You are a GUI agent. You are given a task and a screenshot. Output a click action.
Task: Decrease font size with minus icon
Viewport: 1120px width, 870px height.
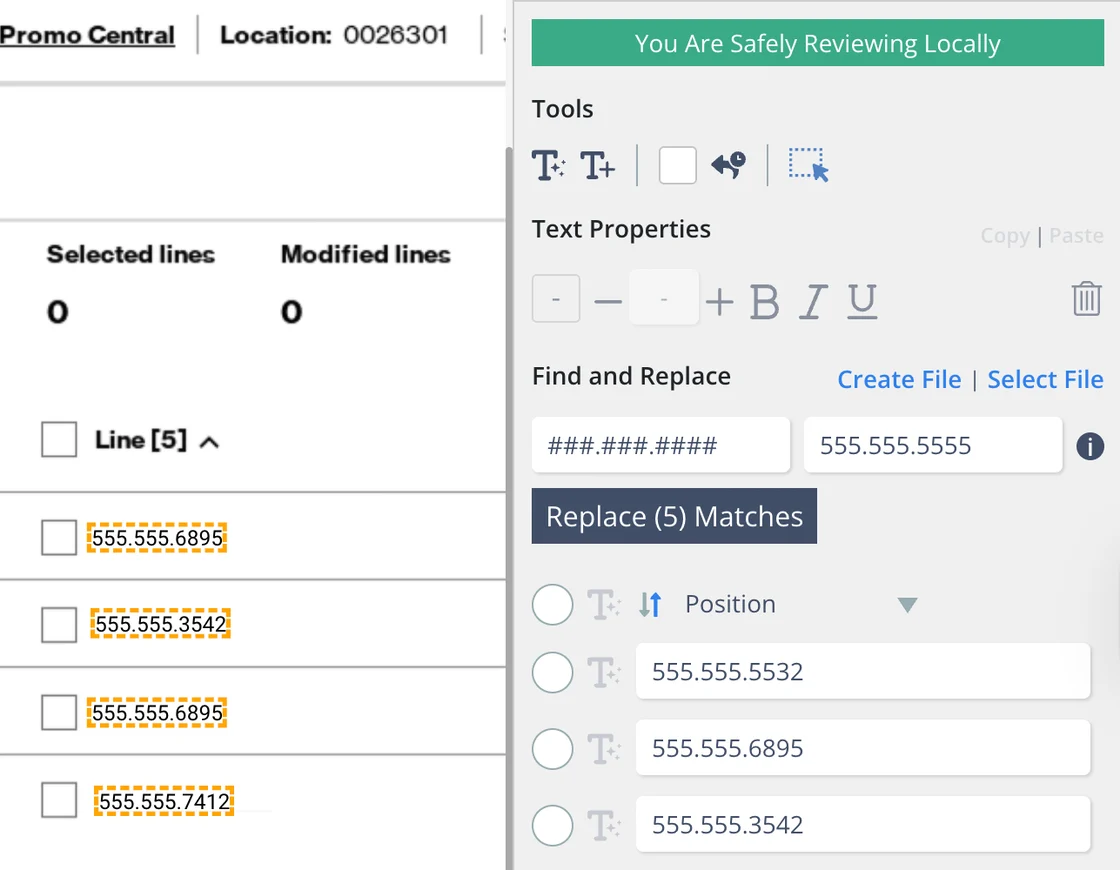pos(608,301)
